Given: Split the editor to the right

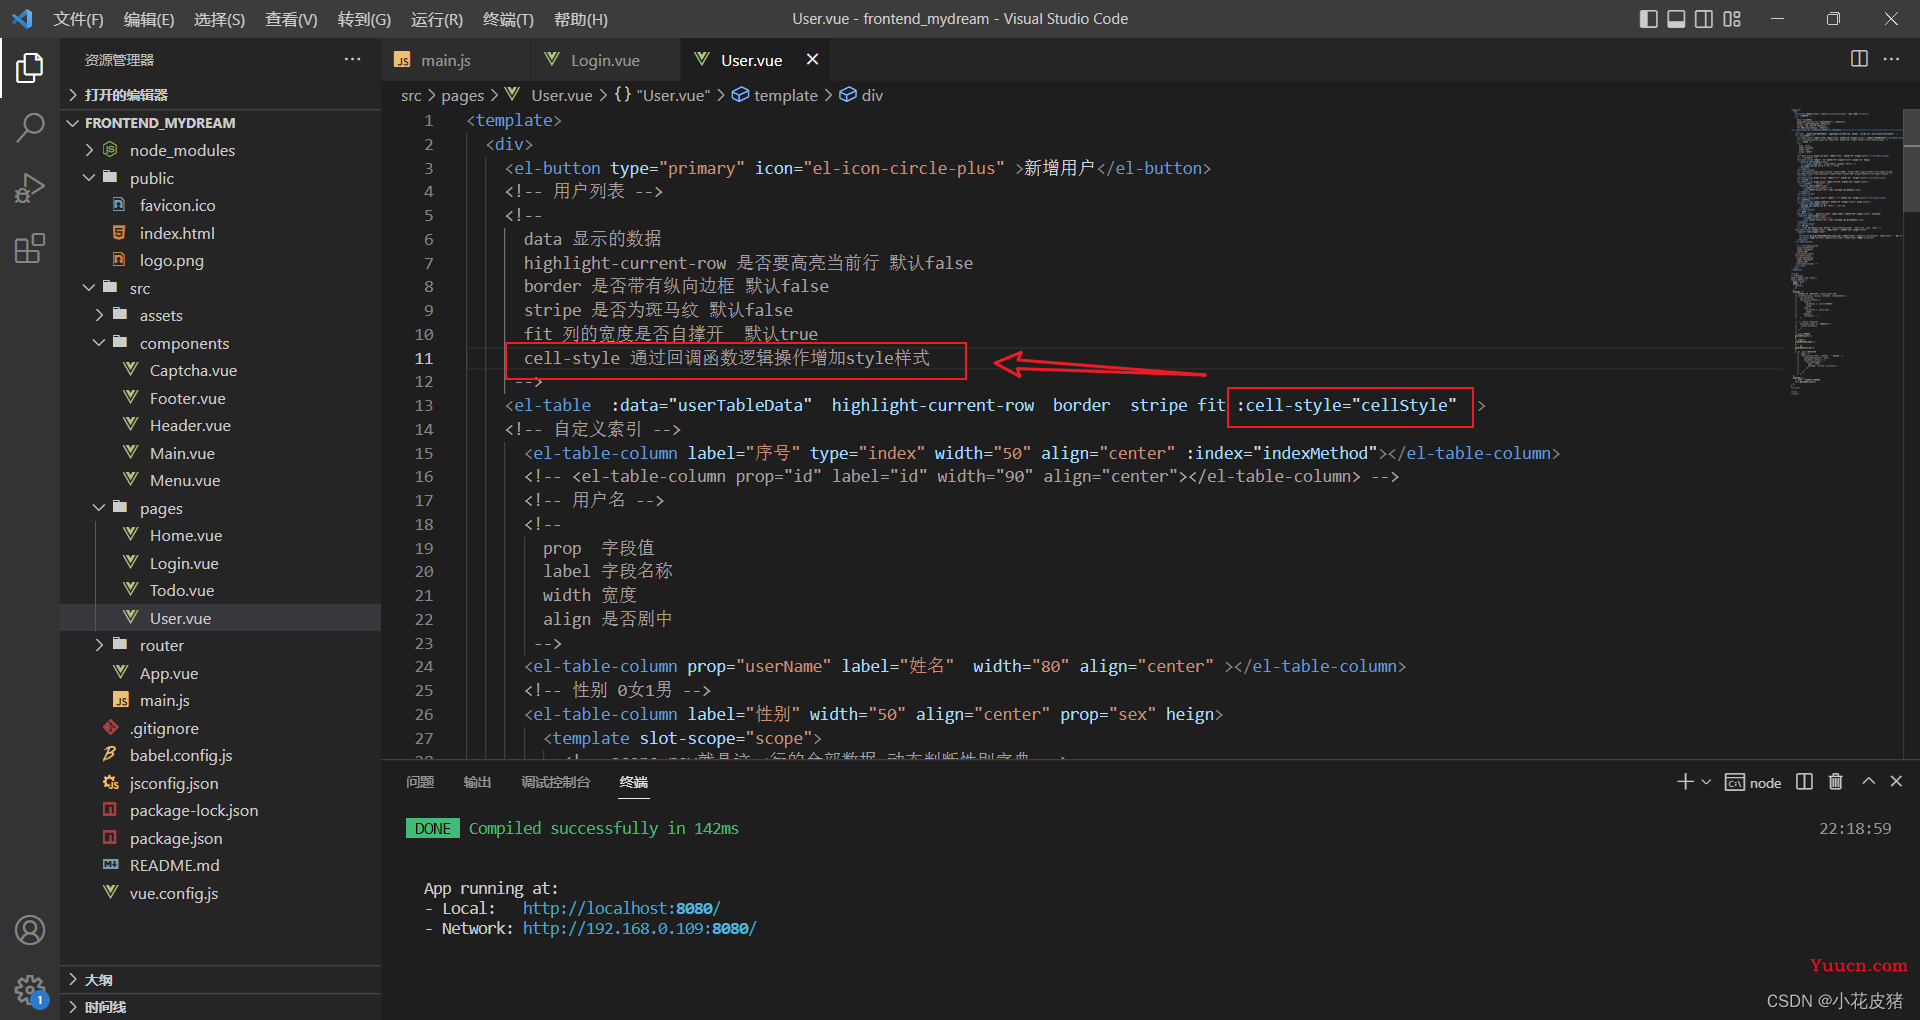Looking at the screenshot, I should (1859, 59).
